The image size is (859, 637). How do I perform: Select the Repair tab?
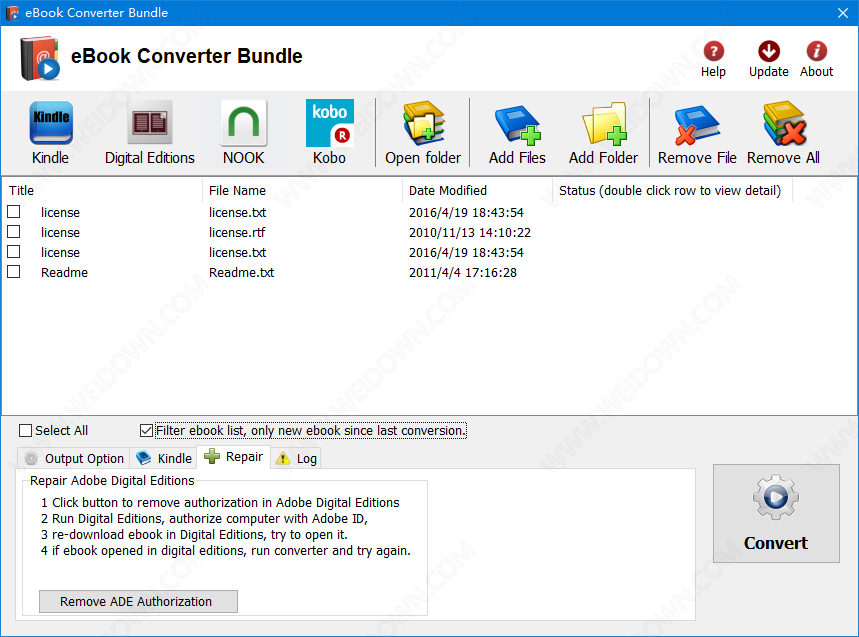click(x=234, y=457)
